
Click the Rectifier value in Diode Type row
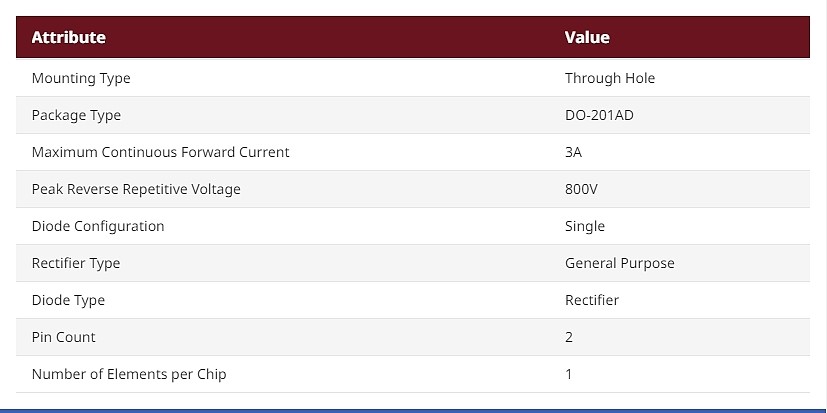[x=592, y=300]
